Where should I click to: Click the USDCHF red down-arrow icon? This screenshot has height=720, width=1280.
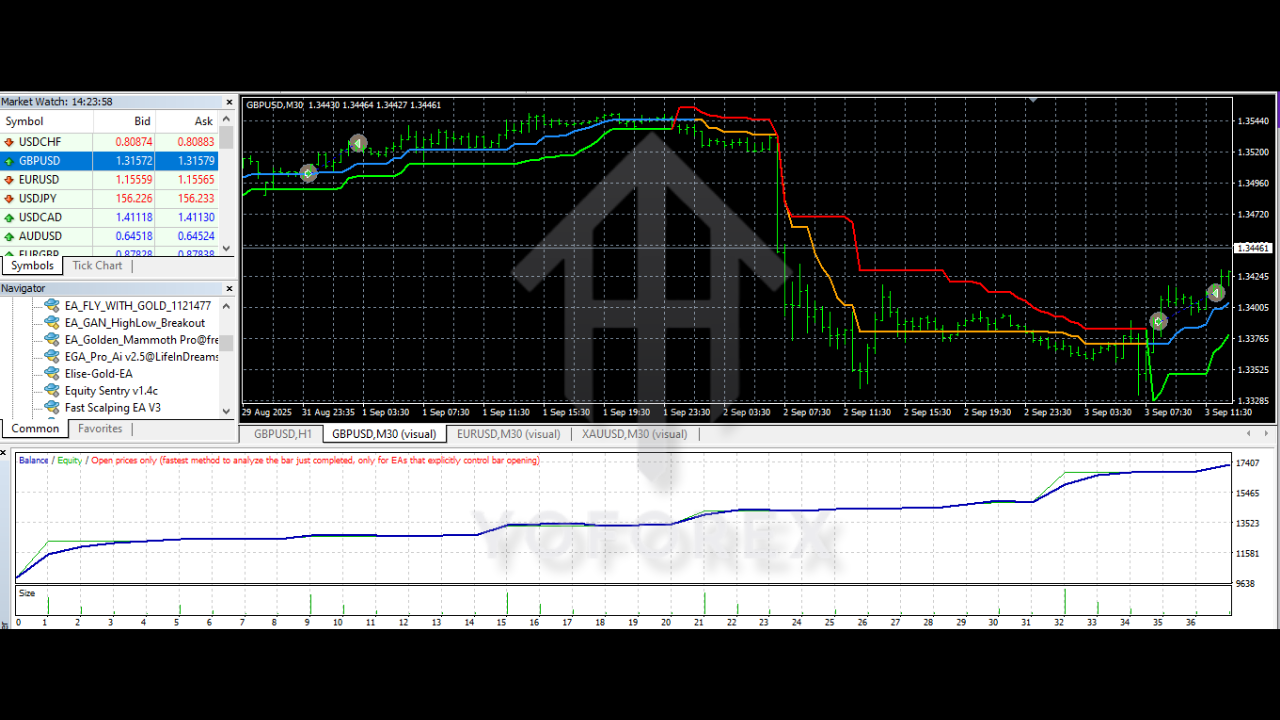9,142
